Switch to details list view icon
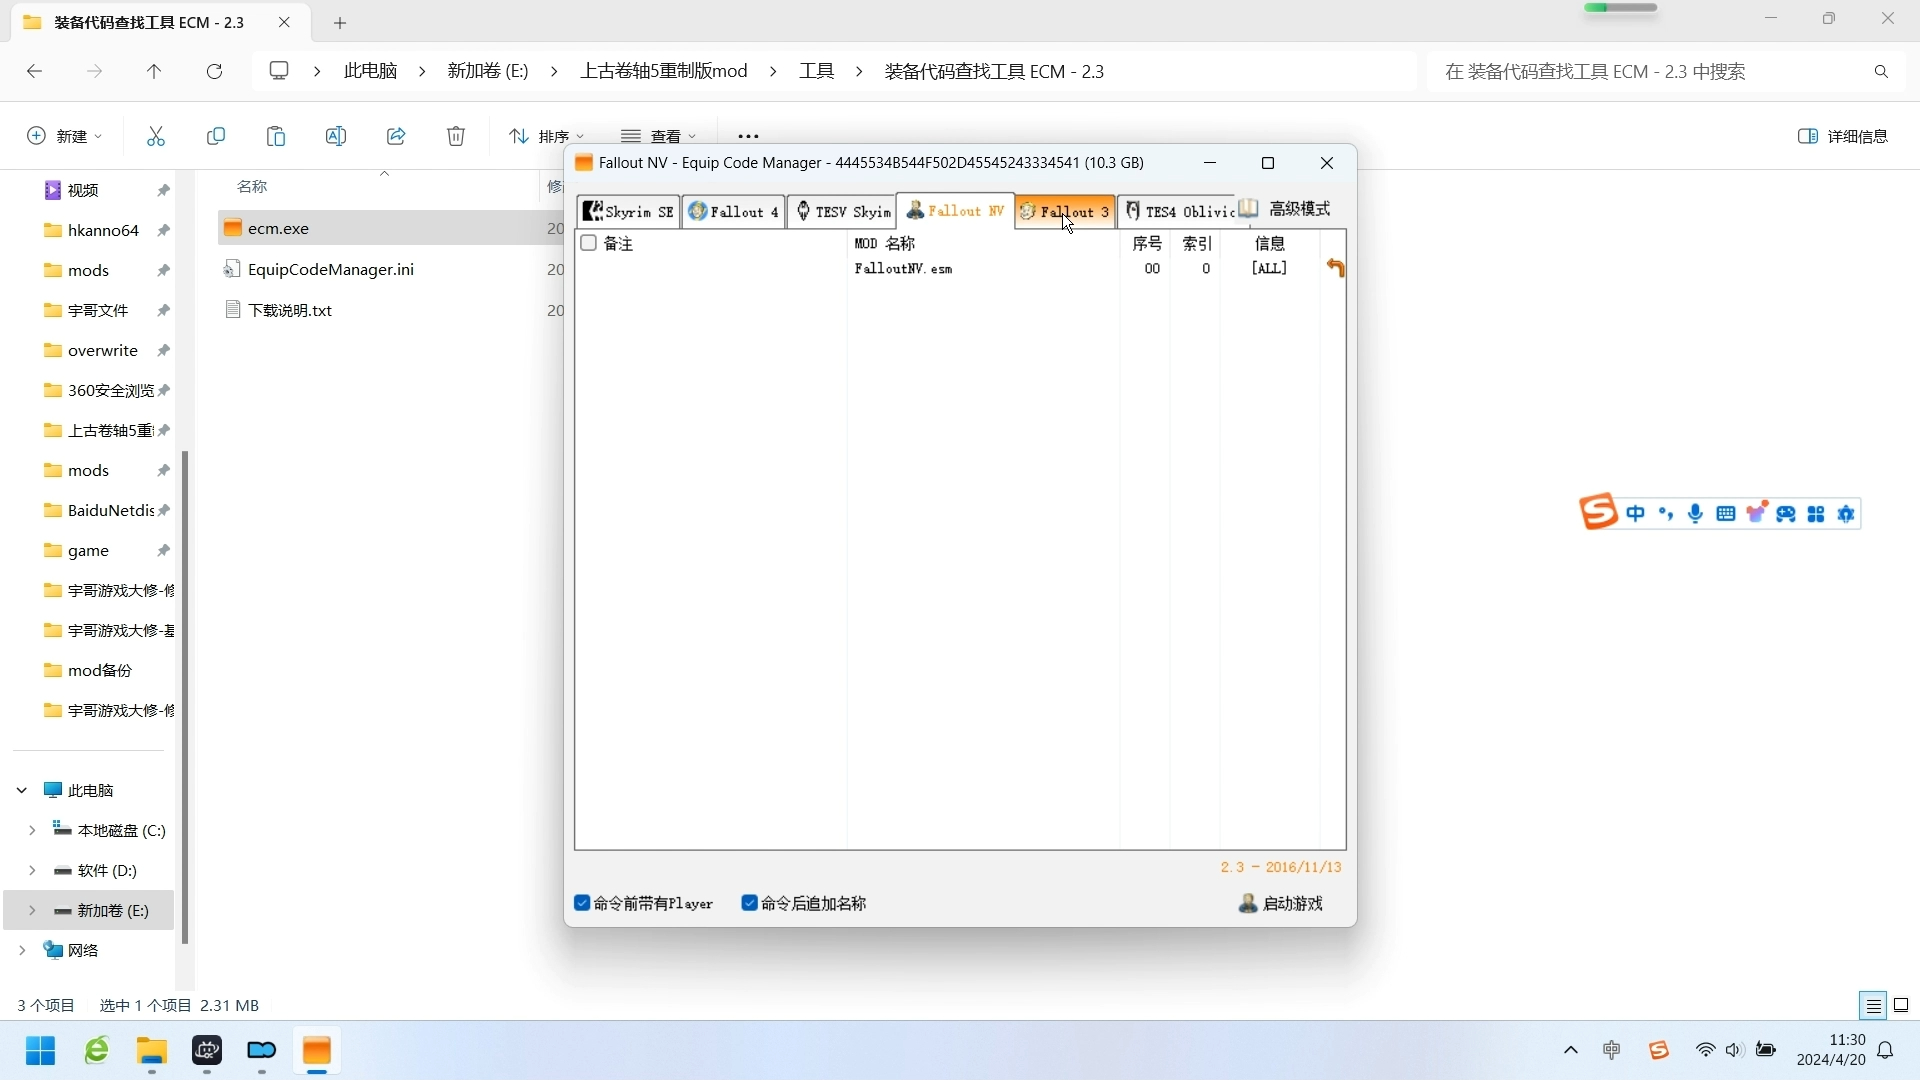 point(1873,1005)
